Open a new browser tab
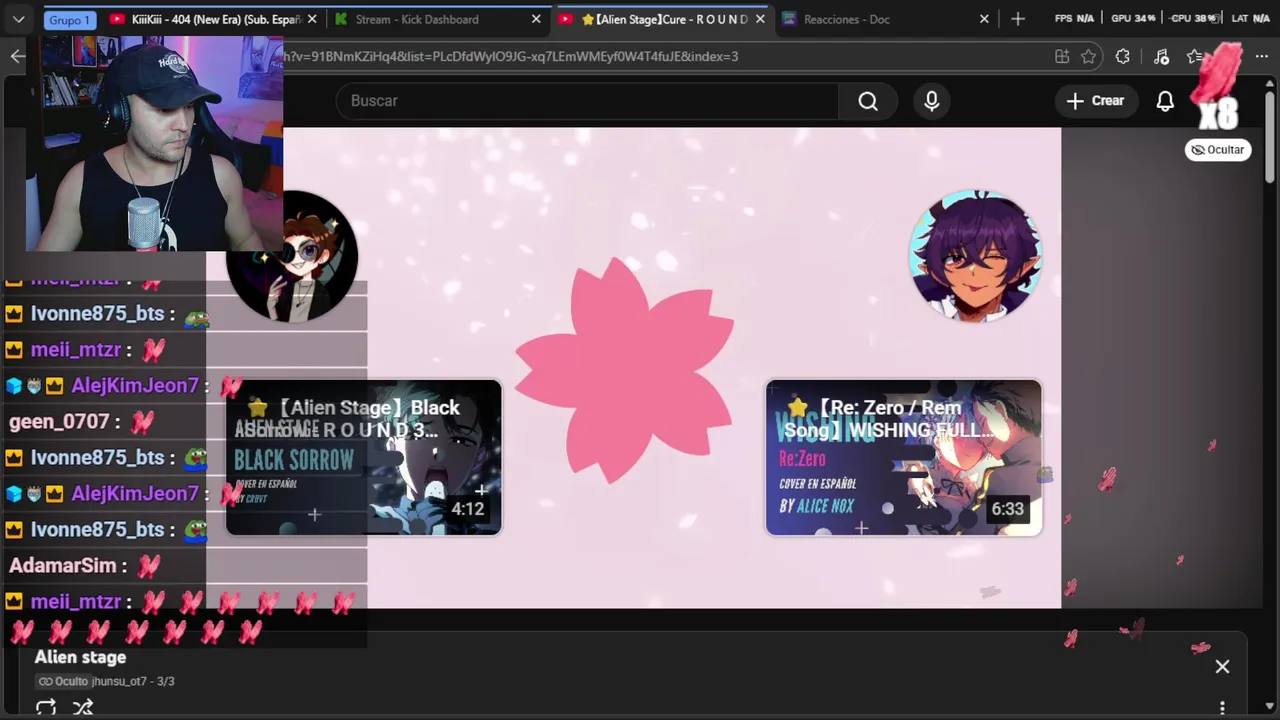 [1018, 19]
